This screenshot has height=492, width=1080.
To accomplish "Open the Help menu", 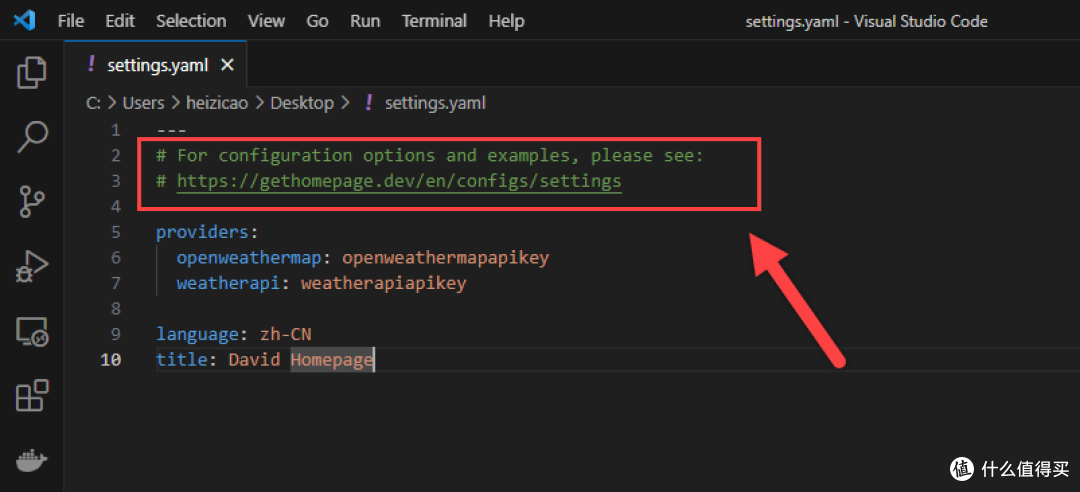I will (x=506, y=21).
